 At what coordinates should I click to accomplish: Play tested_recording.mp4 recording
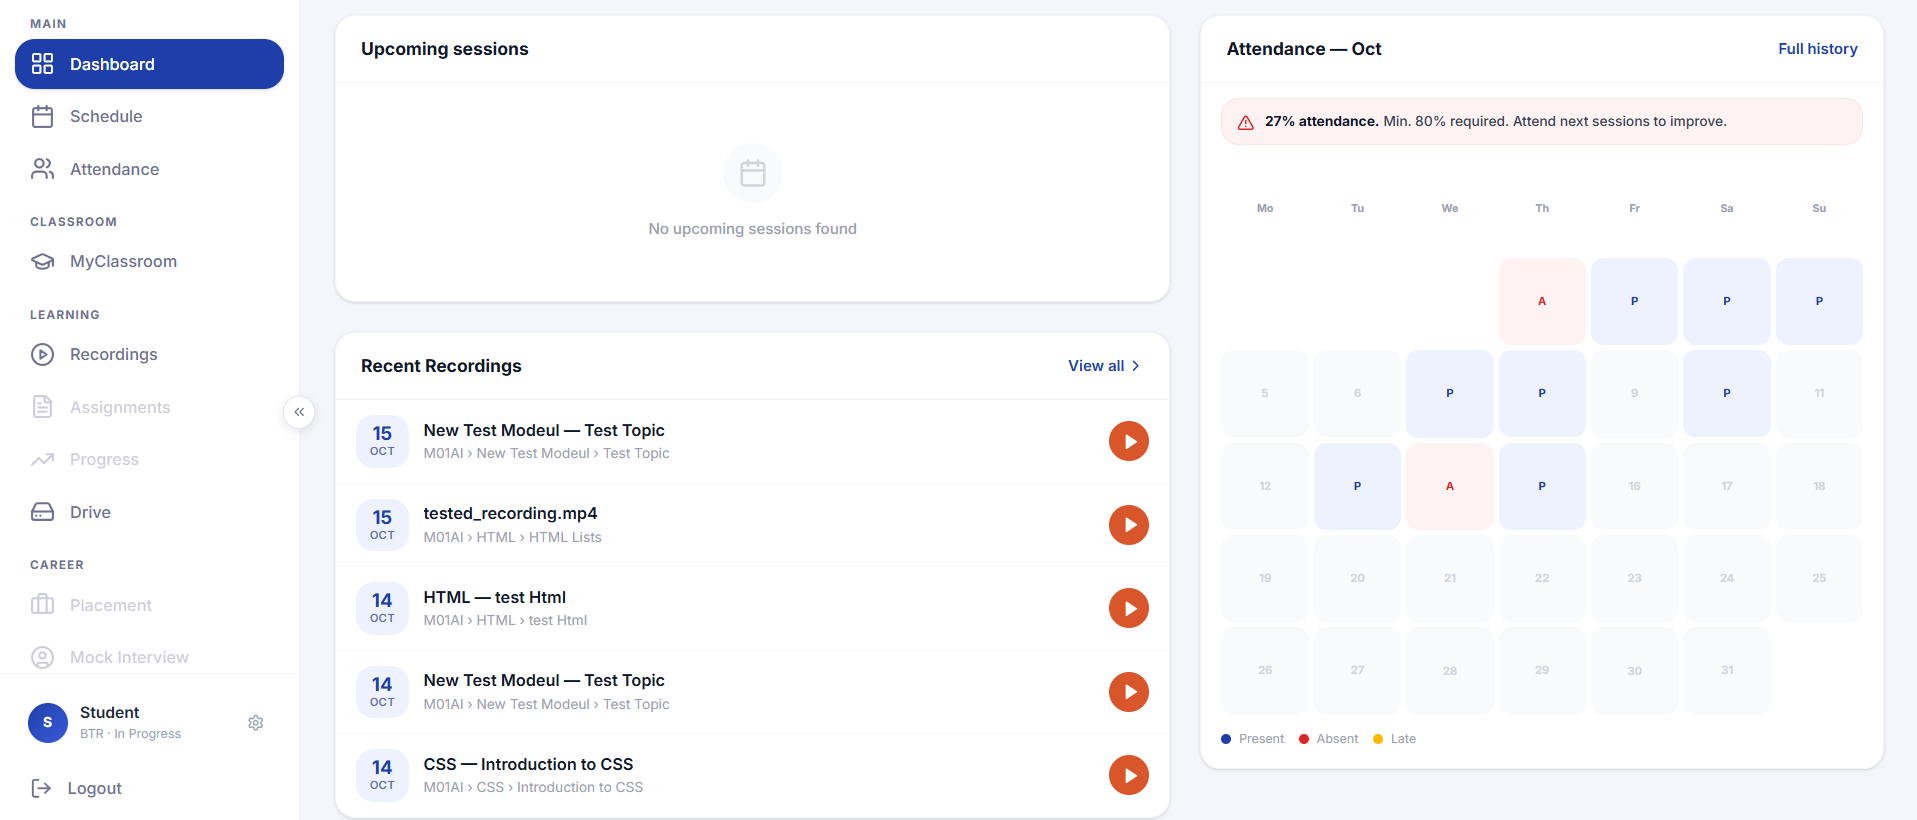pos(1129,525)
